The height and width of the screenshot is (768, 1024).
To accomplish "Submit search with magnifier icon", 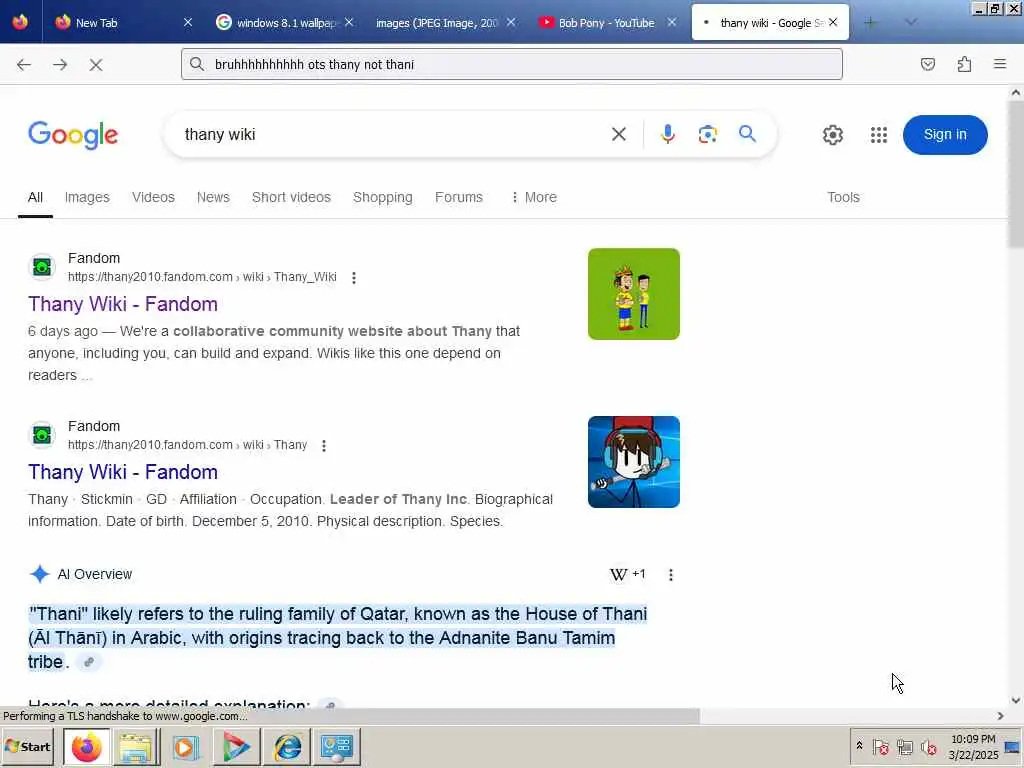I will 747,134.
